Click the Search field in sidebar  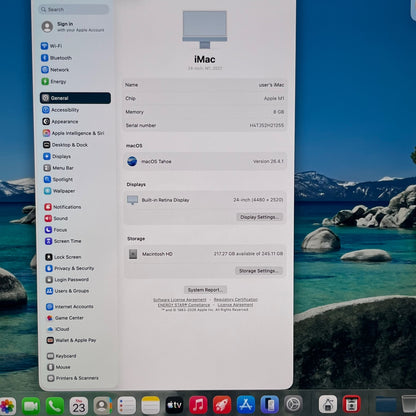[x=74, y=9]
